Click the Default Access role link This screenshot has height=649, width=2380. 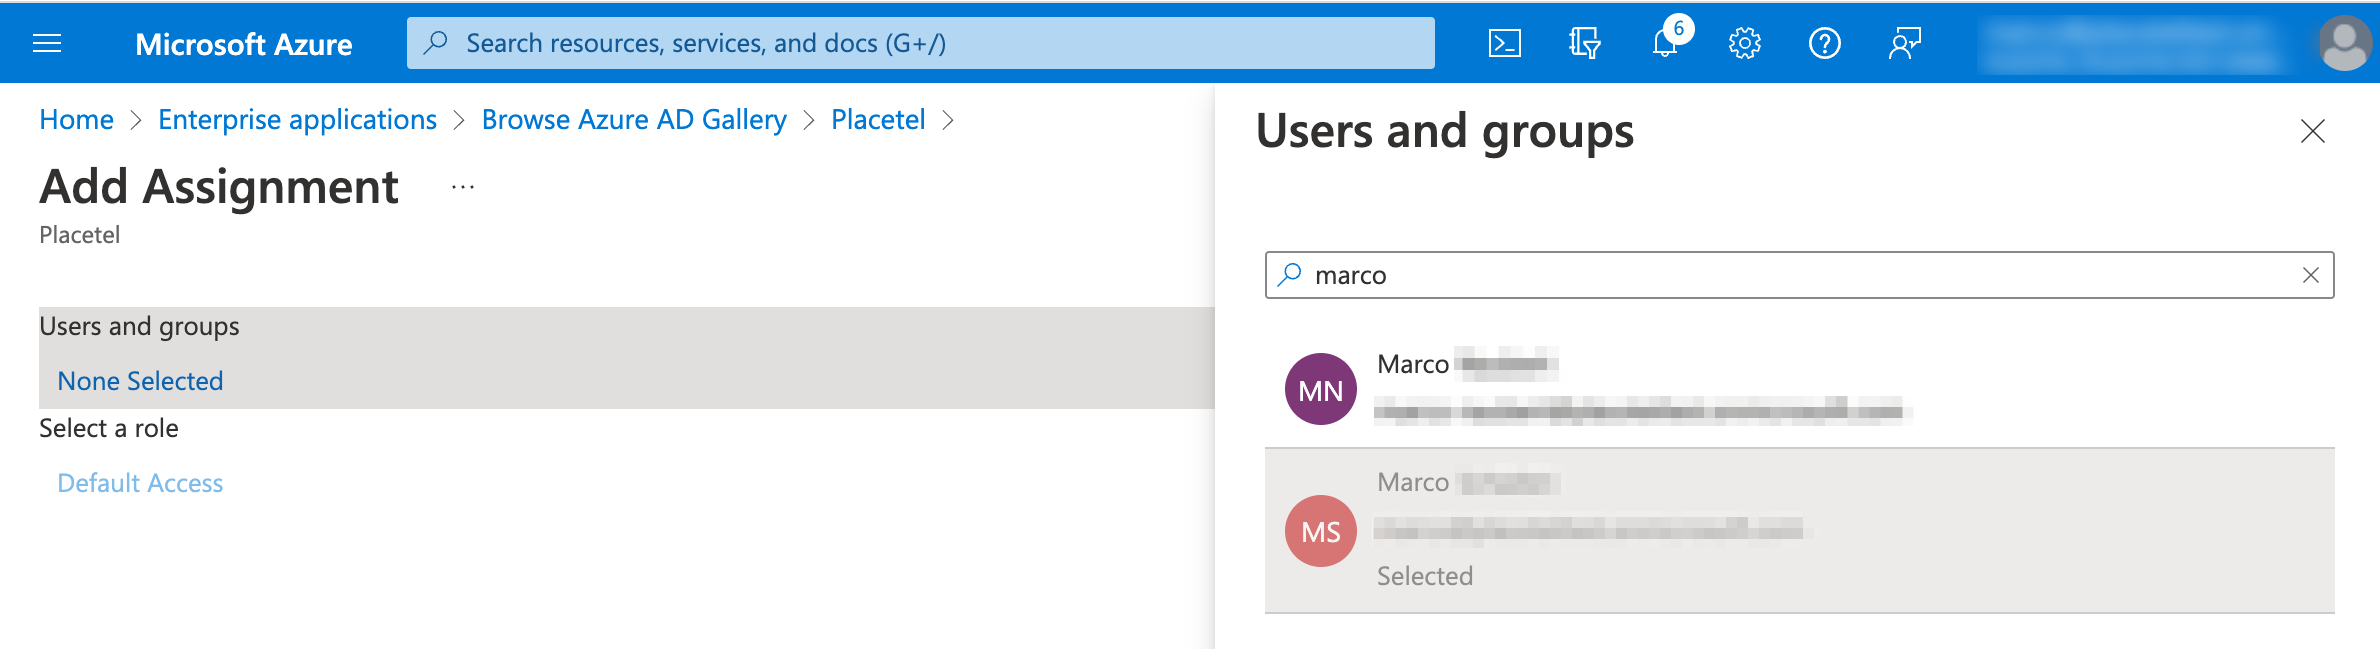click(140, 483)
